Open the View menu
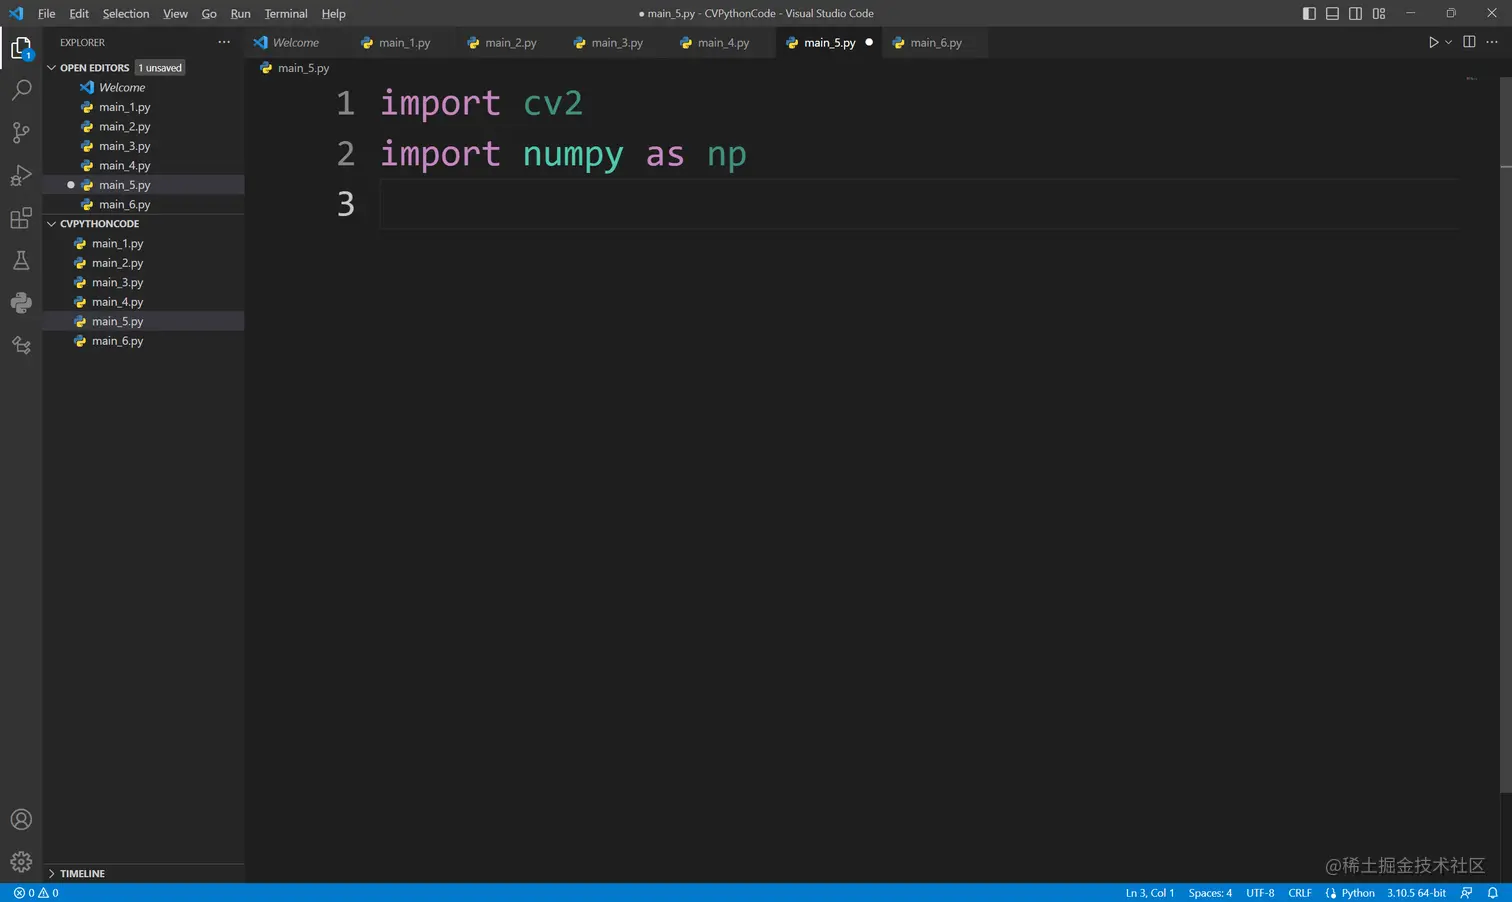The image size is (1512, 902). click(x=175, y=13)
